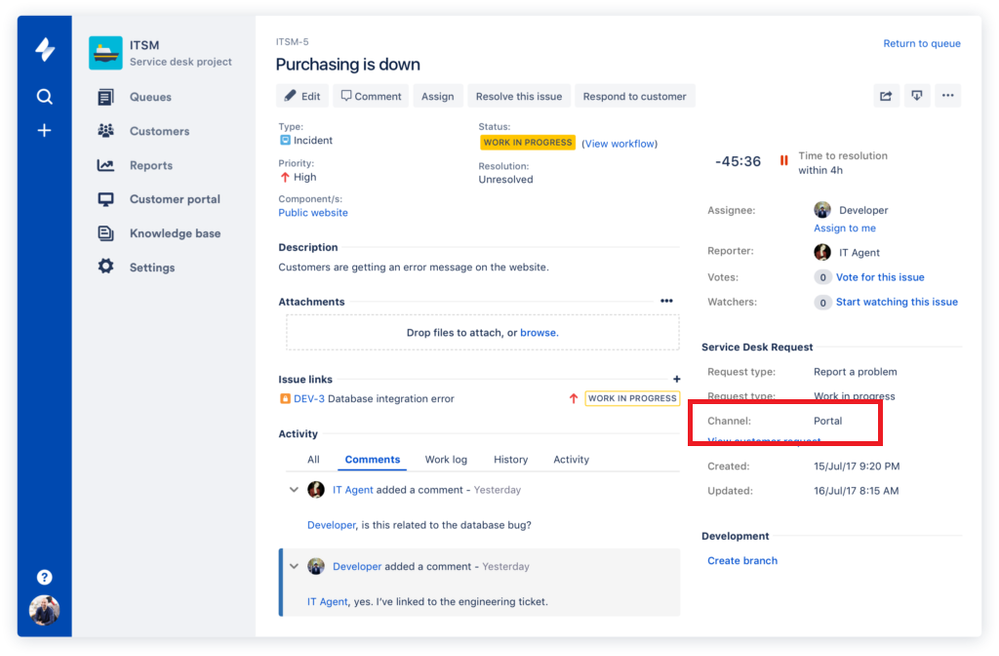
Task: Collapse Developer's comment
Action: pos(293,566)
